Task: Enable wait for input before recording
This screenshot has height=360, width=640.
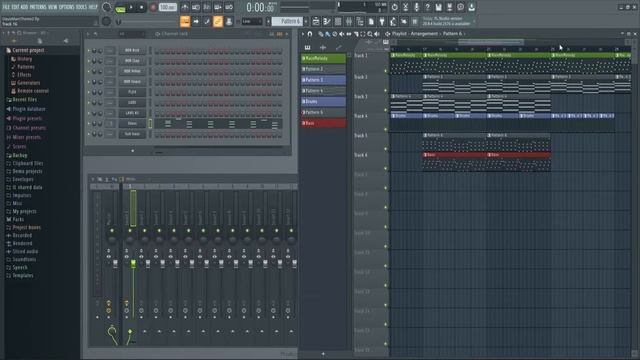Action: click(x=196, y=7)
